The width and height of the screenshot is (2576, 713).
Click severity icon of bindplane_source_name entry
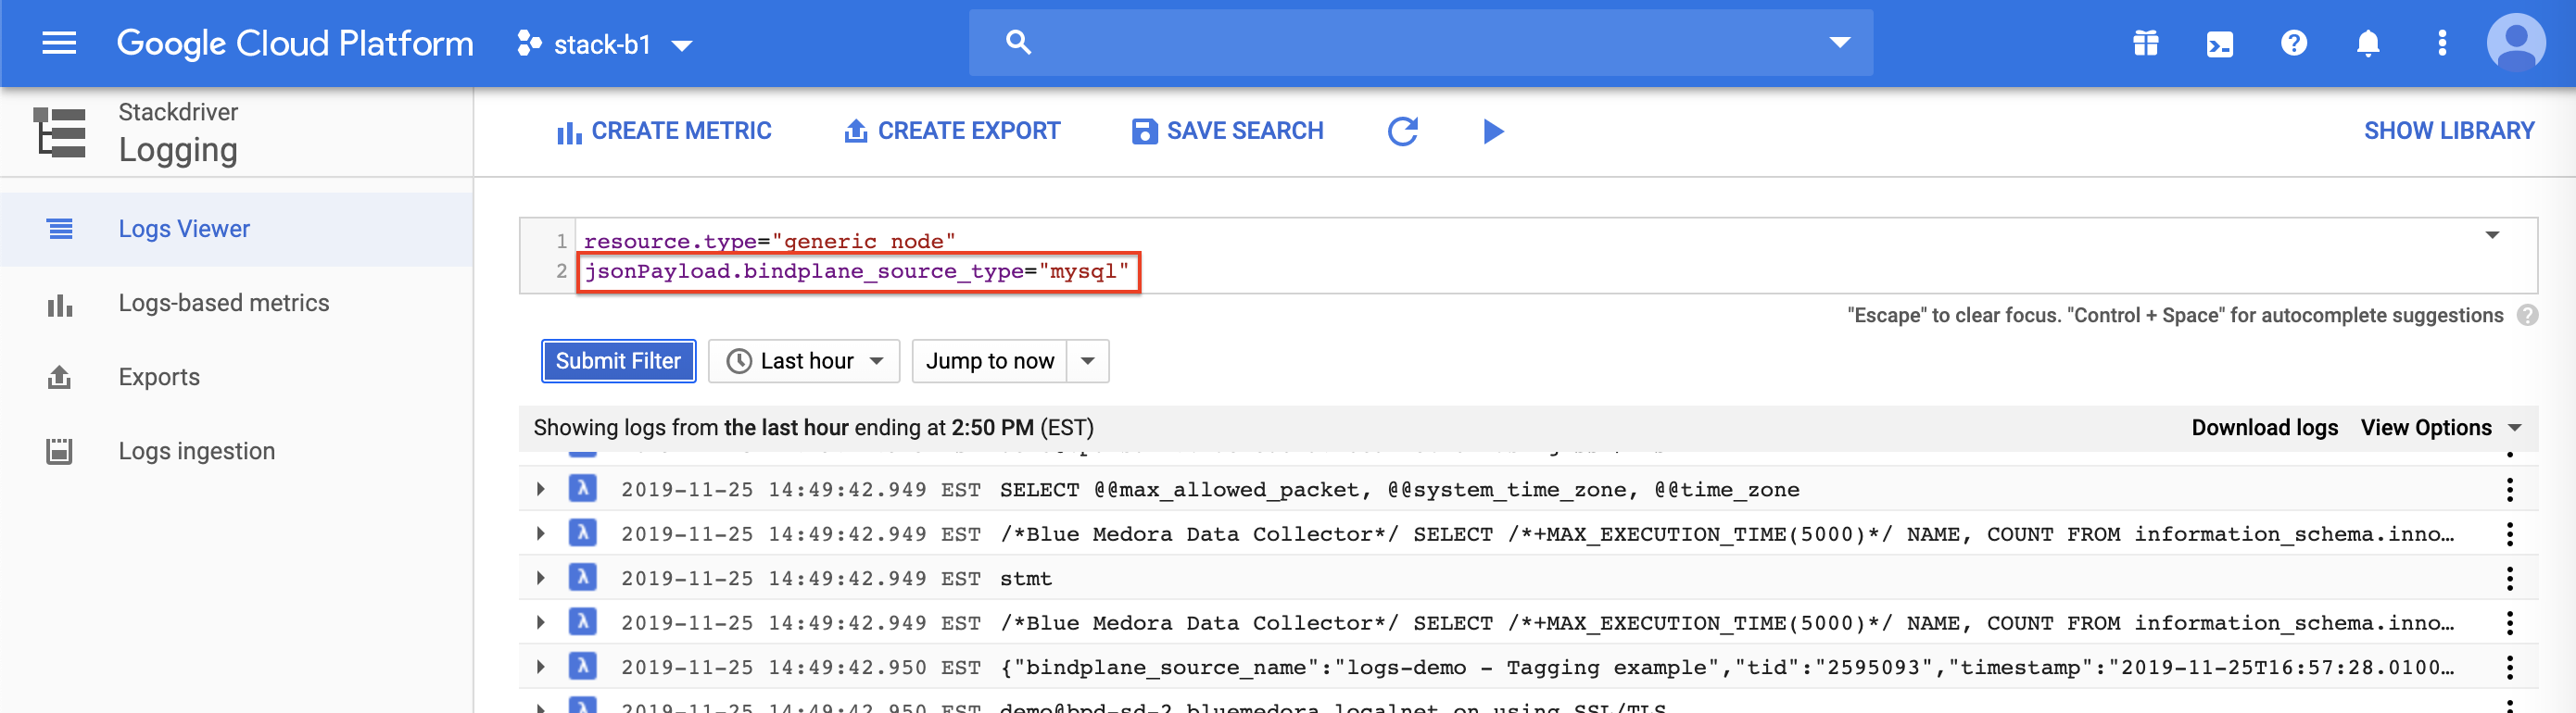pos(583,666)
